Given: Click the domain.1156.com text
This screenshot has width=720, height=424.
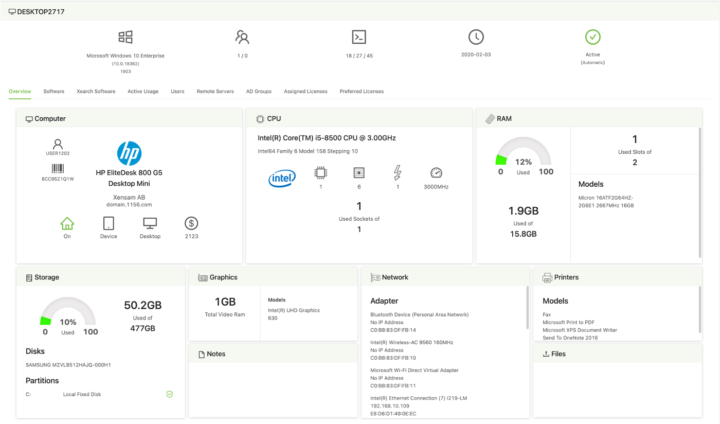Looking at the screenshot, I should [x=129, y=204].
